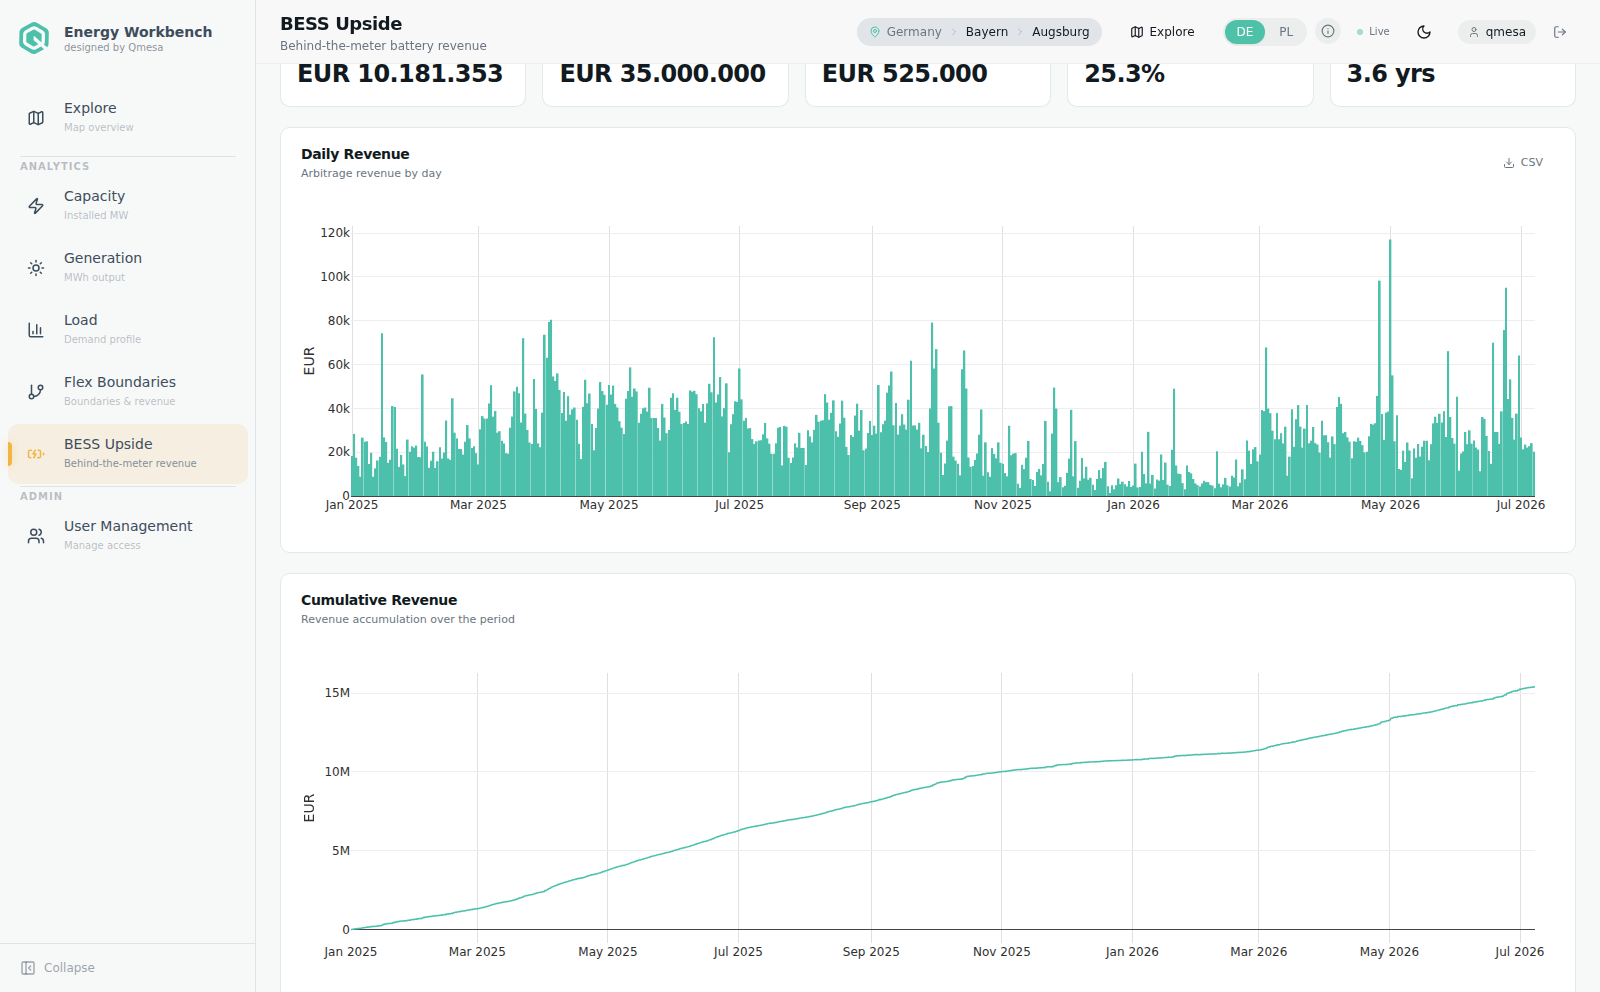
Task: Click the logout arrow icon
Action: click(x=1560, y=32)
